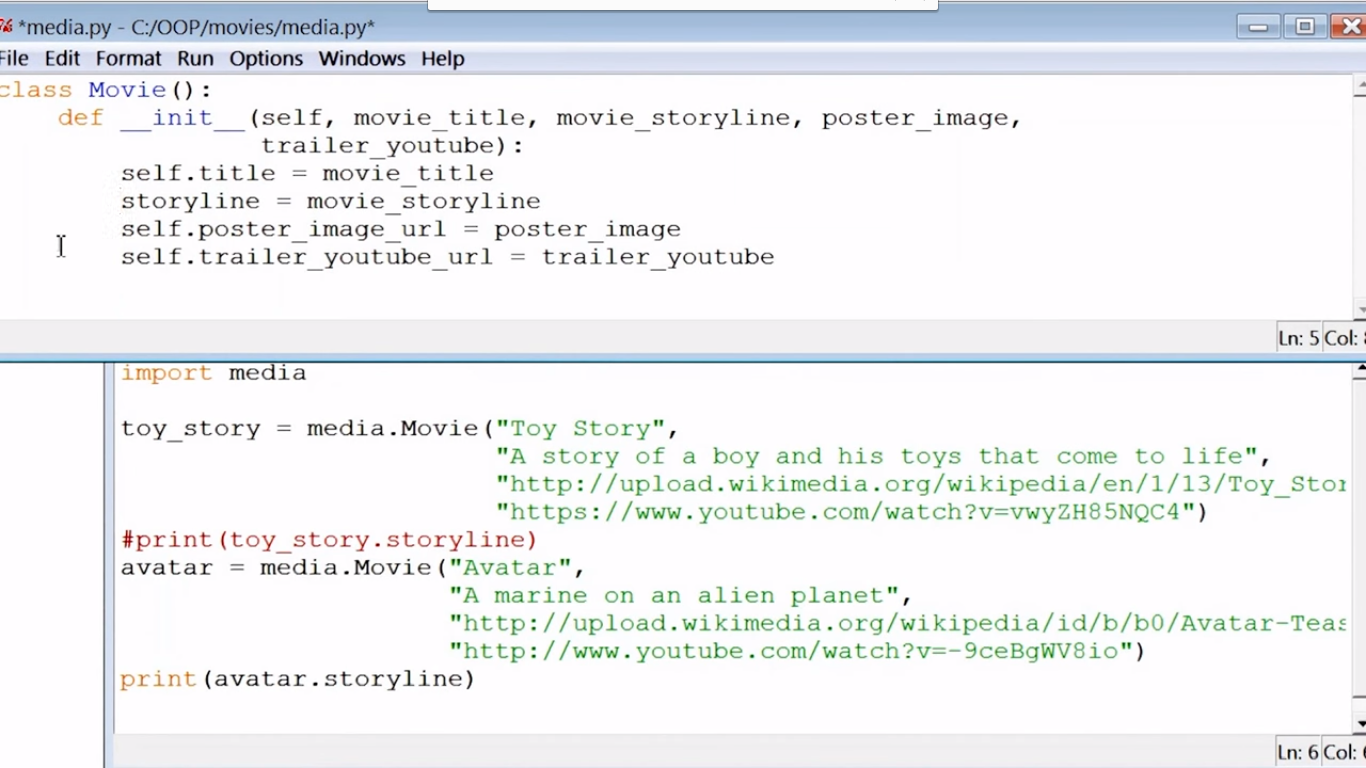Click the scroll-down arrow in lower editor
The height and width of the screenshot is (768, 1366).
[x=1359, y=723]
